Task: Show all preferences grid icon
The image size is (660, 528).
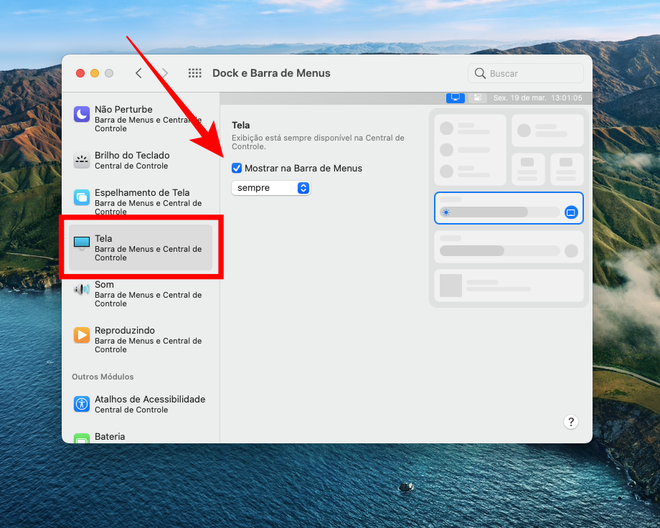Action: (x=194, y=73)
